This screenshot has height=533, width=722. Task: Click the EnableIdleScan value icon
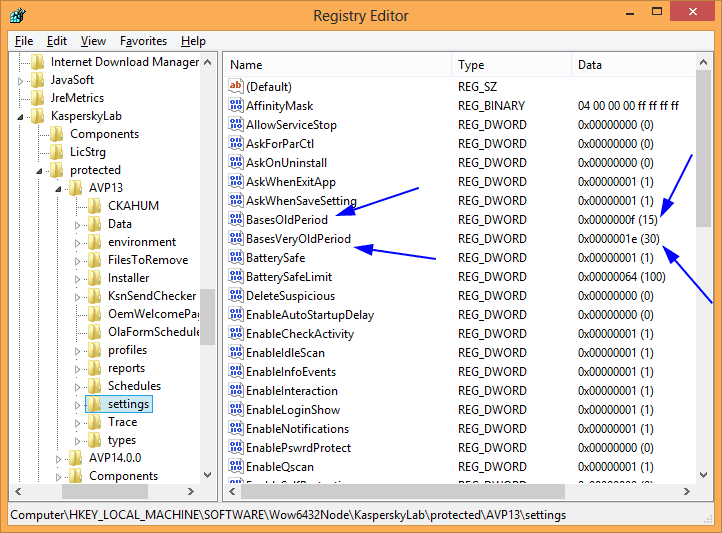point(236,352)
